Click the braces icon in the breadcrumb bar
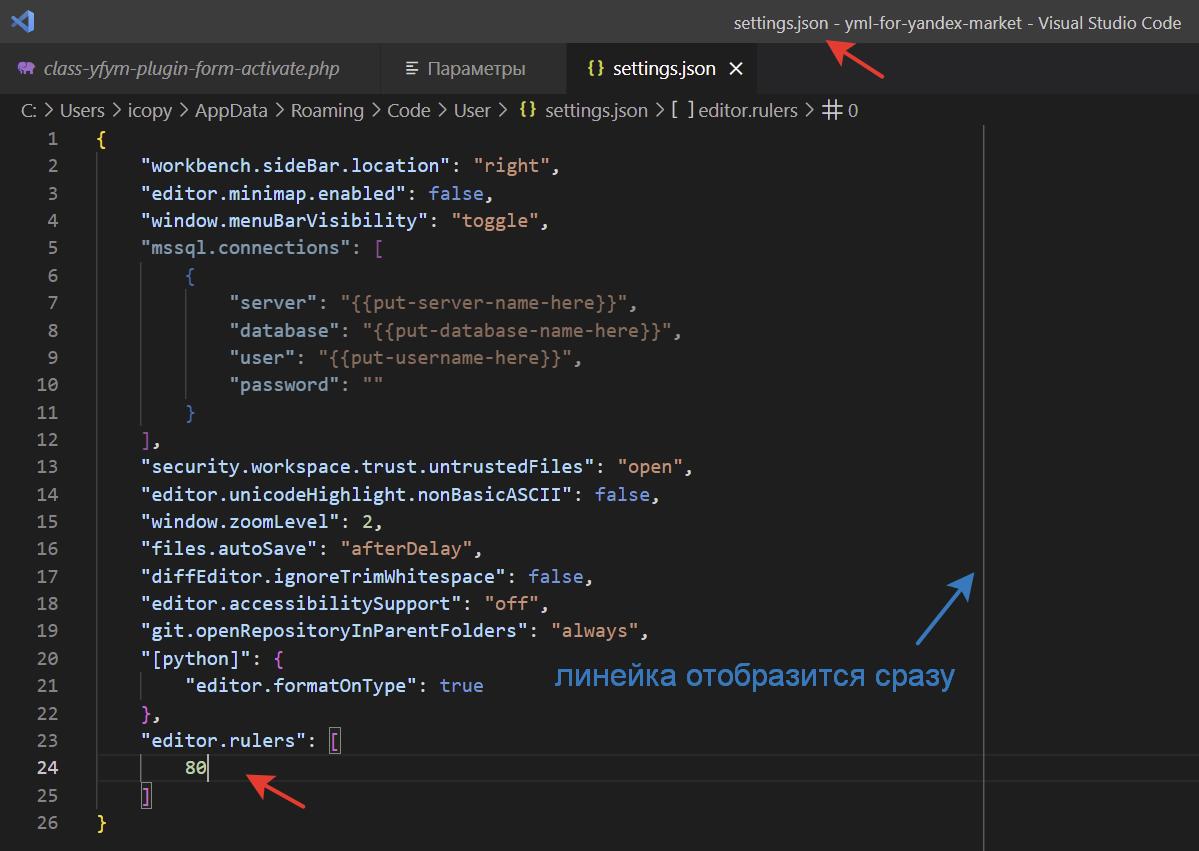 coord(527,111)
